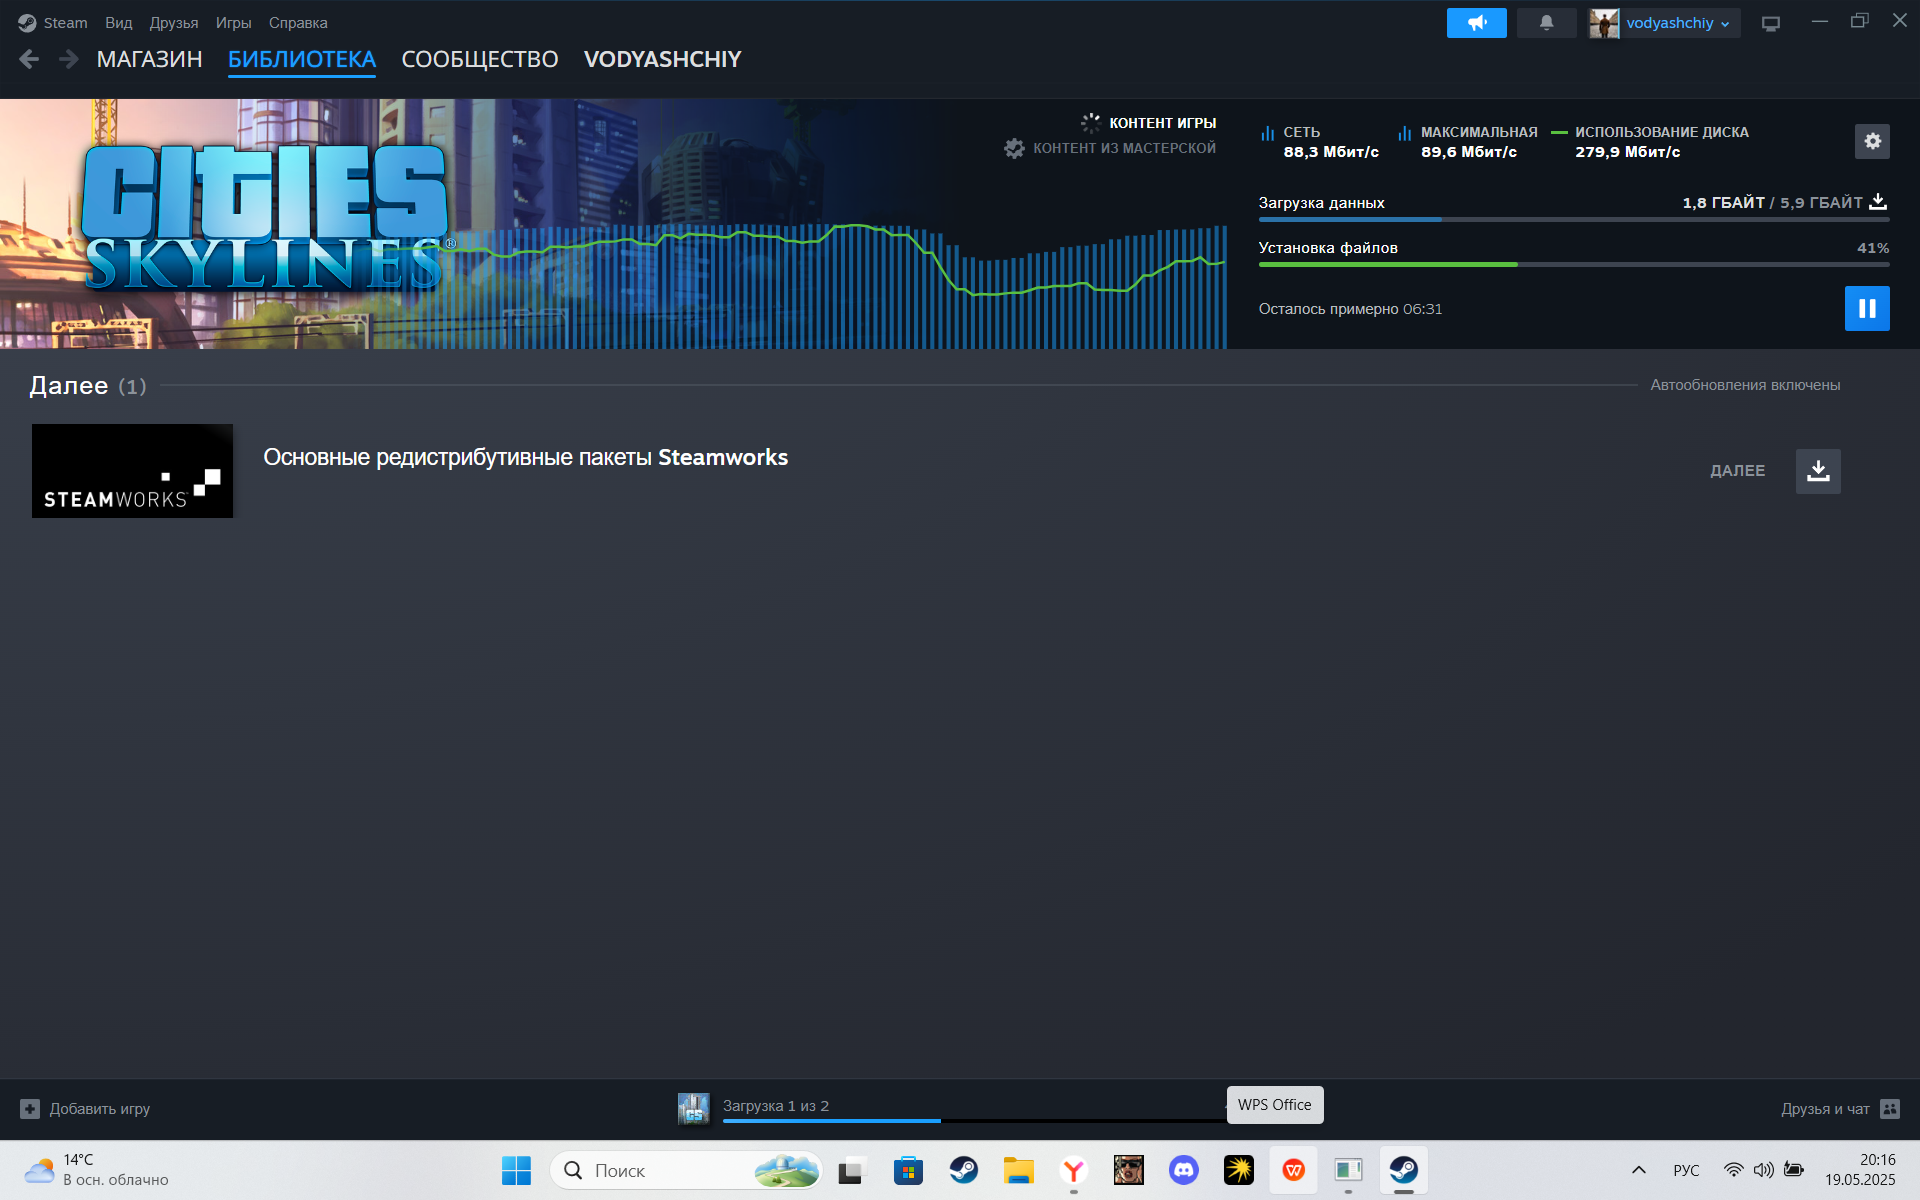Click the announcements megaphone icon

pos(1476,23)
